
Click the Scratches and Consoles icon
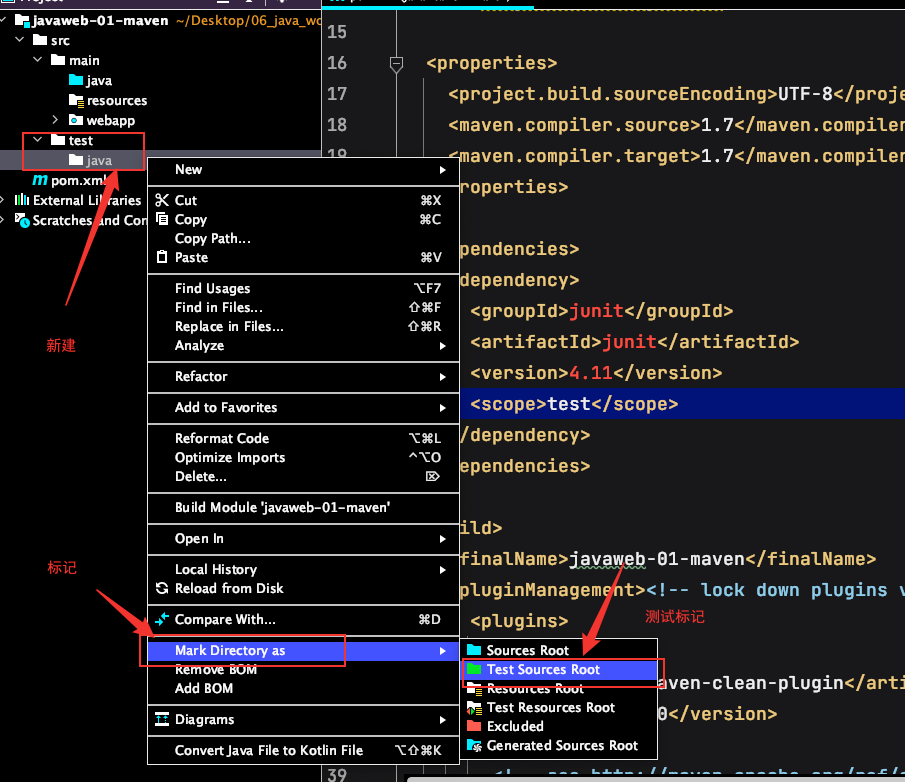coord(22,220)
